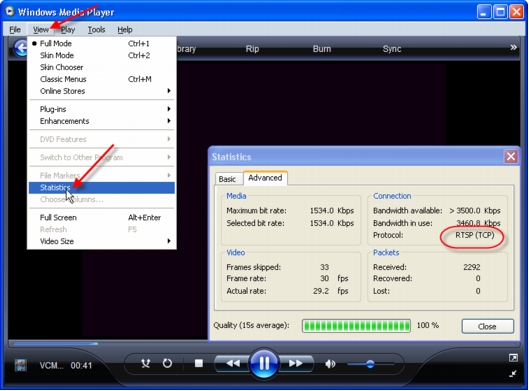Adjust the volume slider knob
Screen dimensions: 529x391
click(370, 364)
